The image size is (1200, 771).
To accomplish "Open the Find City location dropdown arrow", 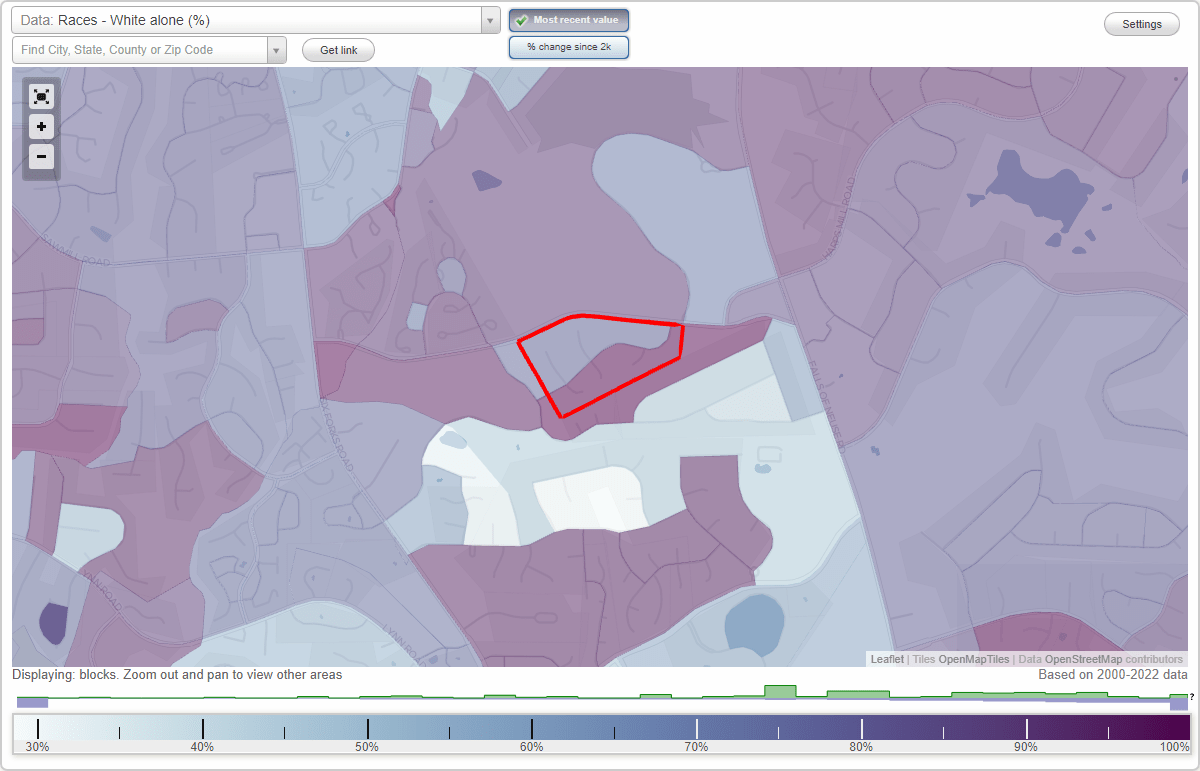I will pos(276,49).
